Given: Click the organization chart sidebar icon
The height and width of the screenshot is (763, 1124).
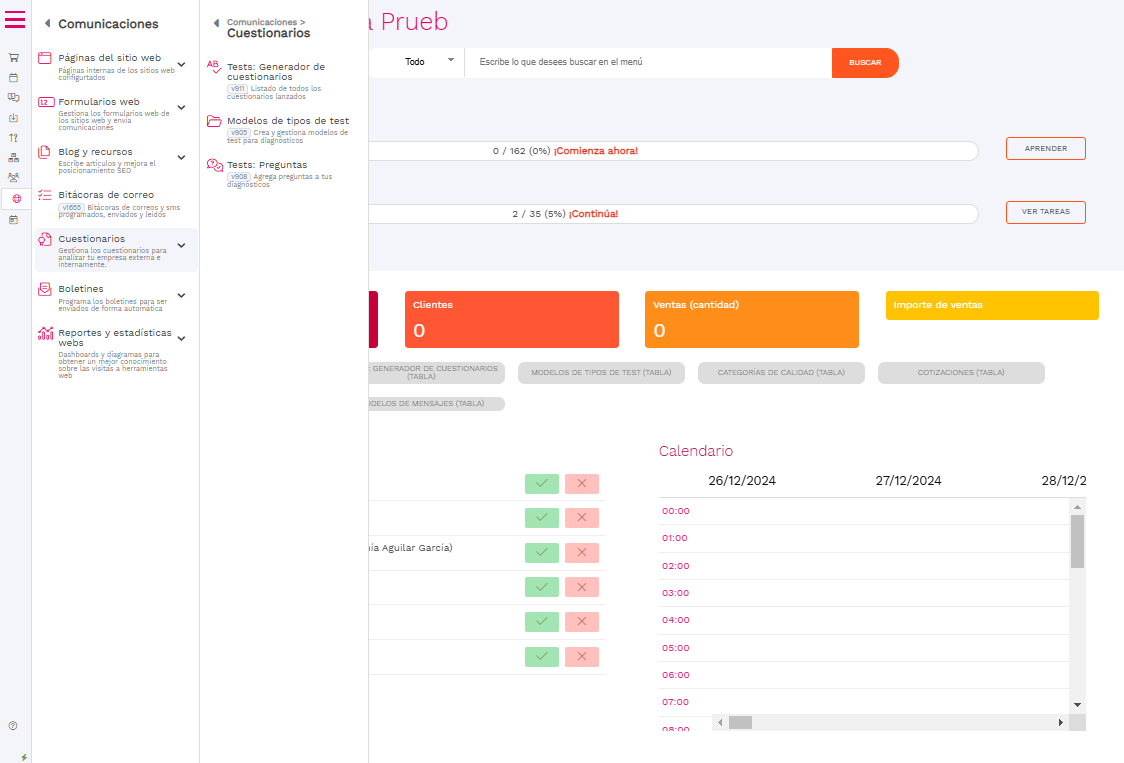Looking at the screenshot, I should [14, 157].
